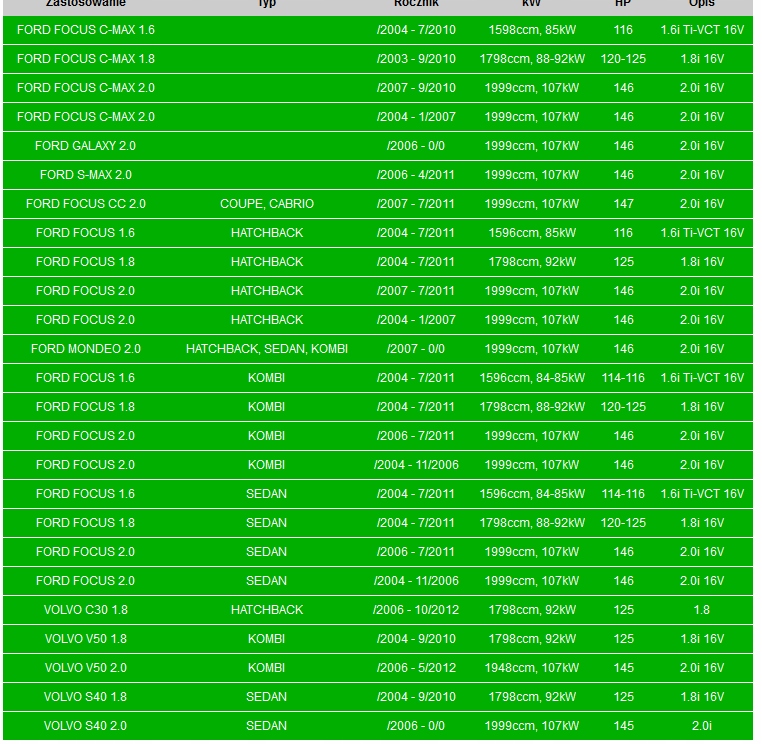Click "1798ccm, 88-92kW" in Focus 1.8 Sedan row
Image resolution: width=762 pixels, height=744 pixels.
[x=532, y=523]
